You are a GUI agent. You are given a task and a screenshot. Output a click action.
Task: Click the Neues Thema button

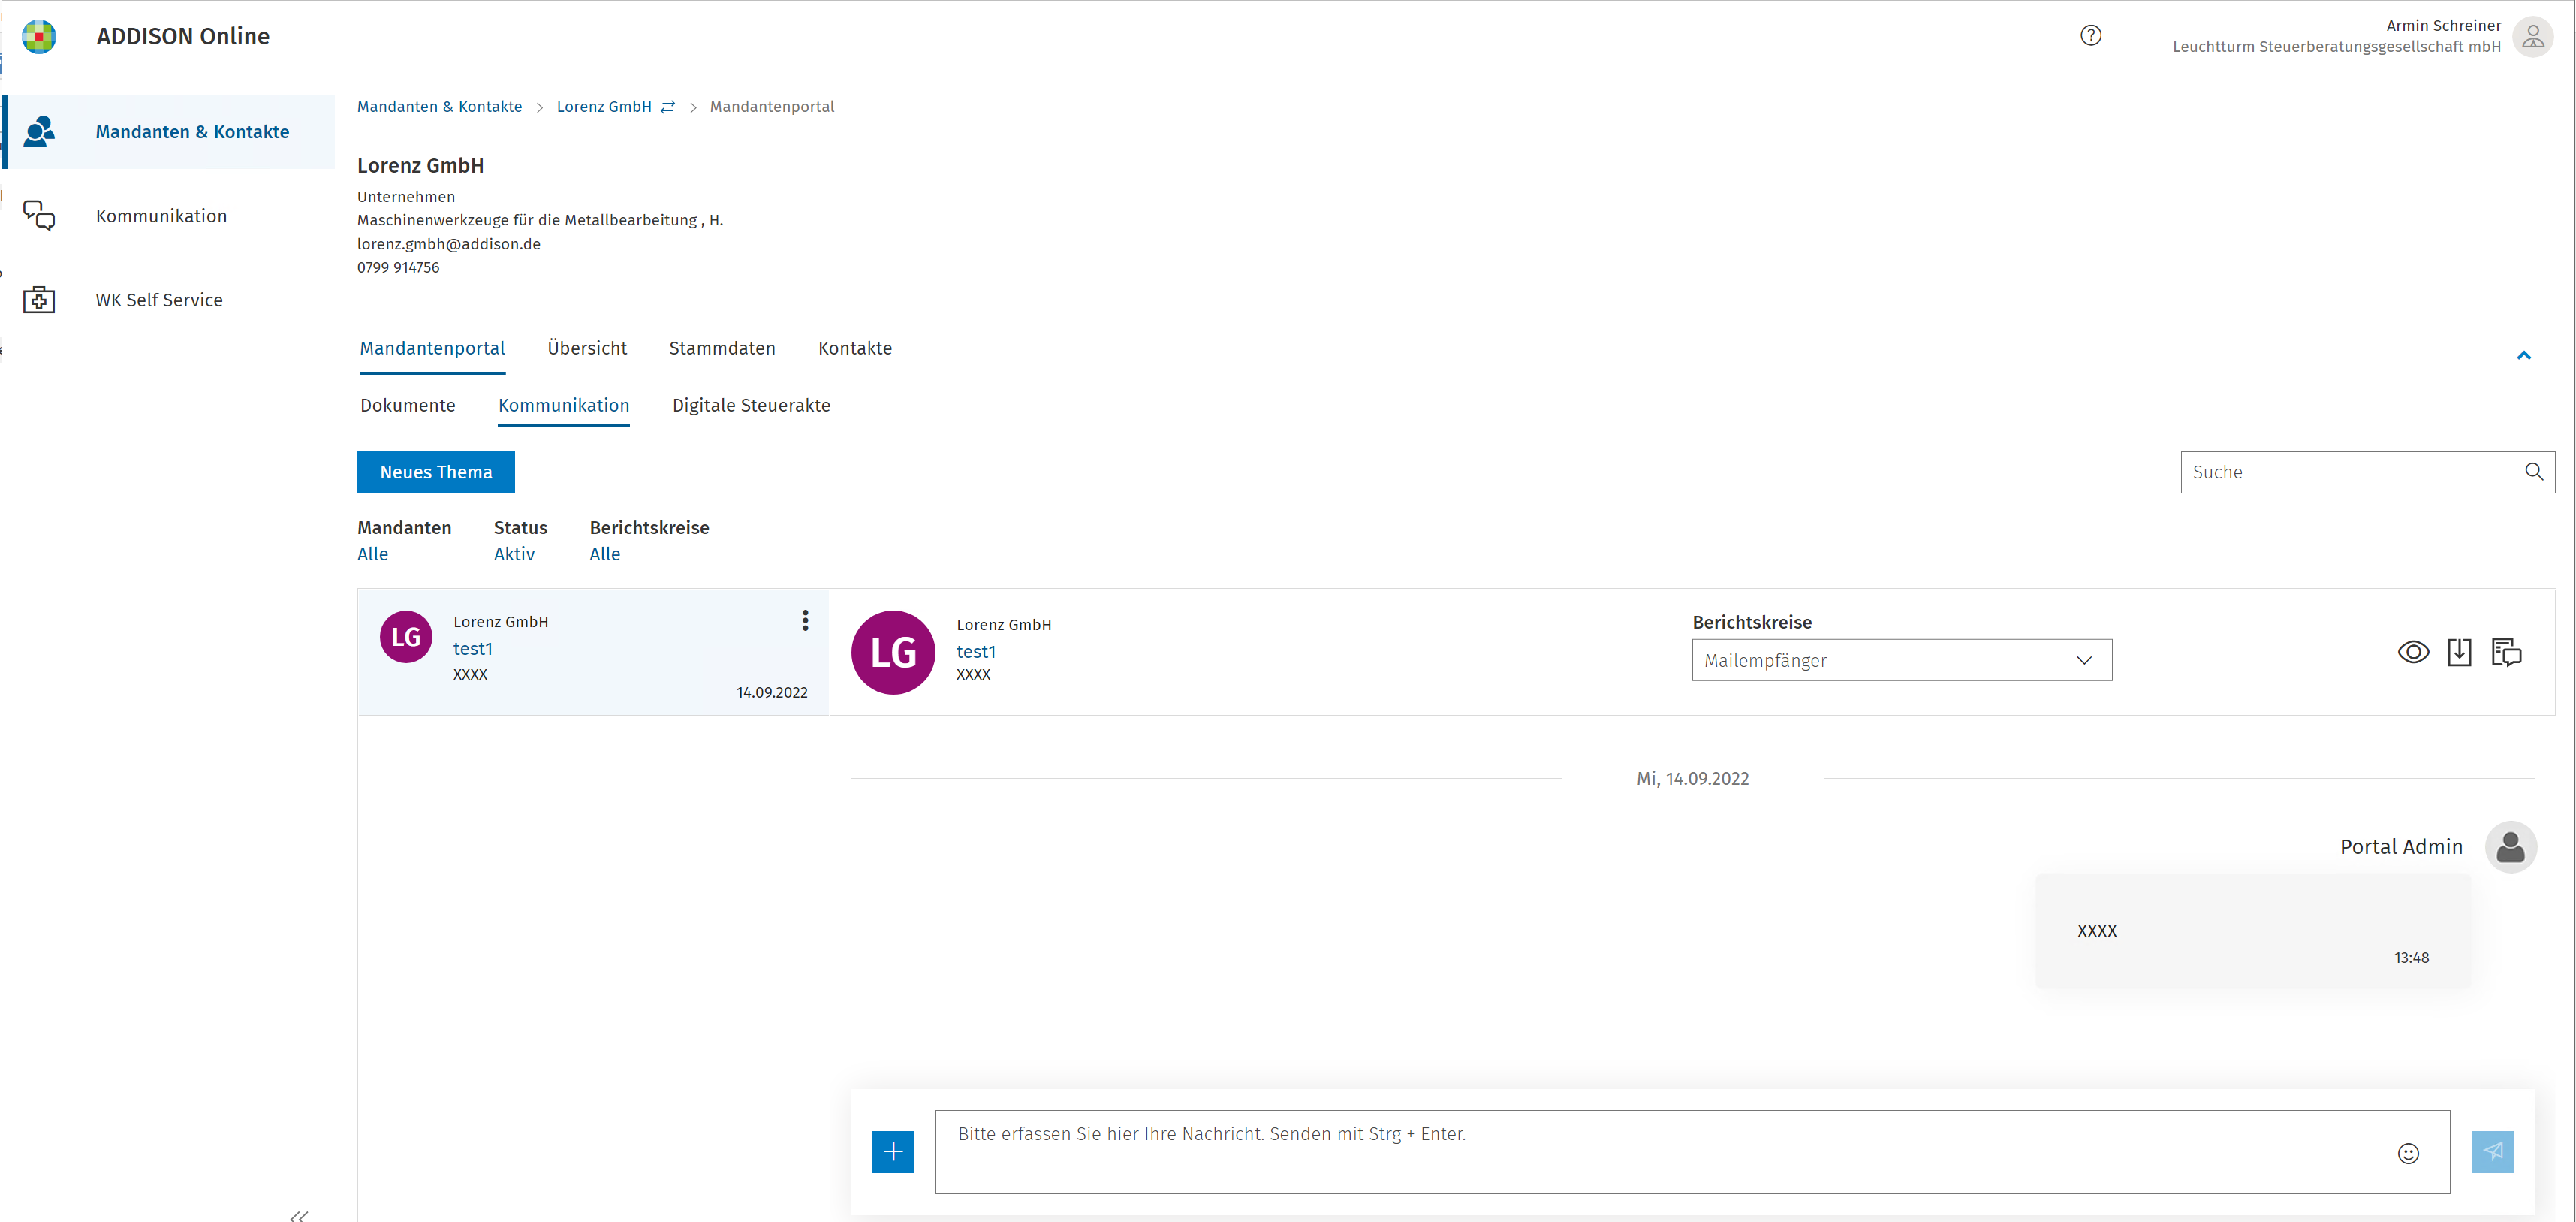pyautogui.click(x=436, y=472)
